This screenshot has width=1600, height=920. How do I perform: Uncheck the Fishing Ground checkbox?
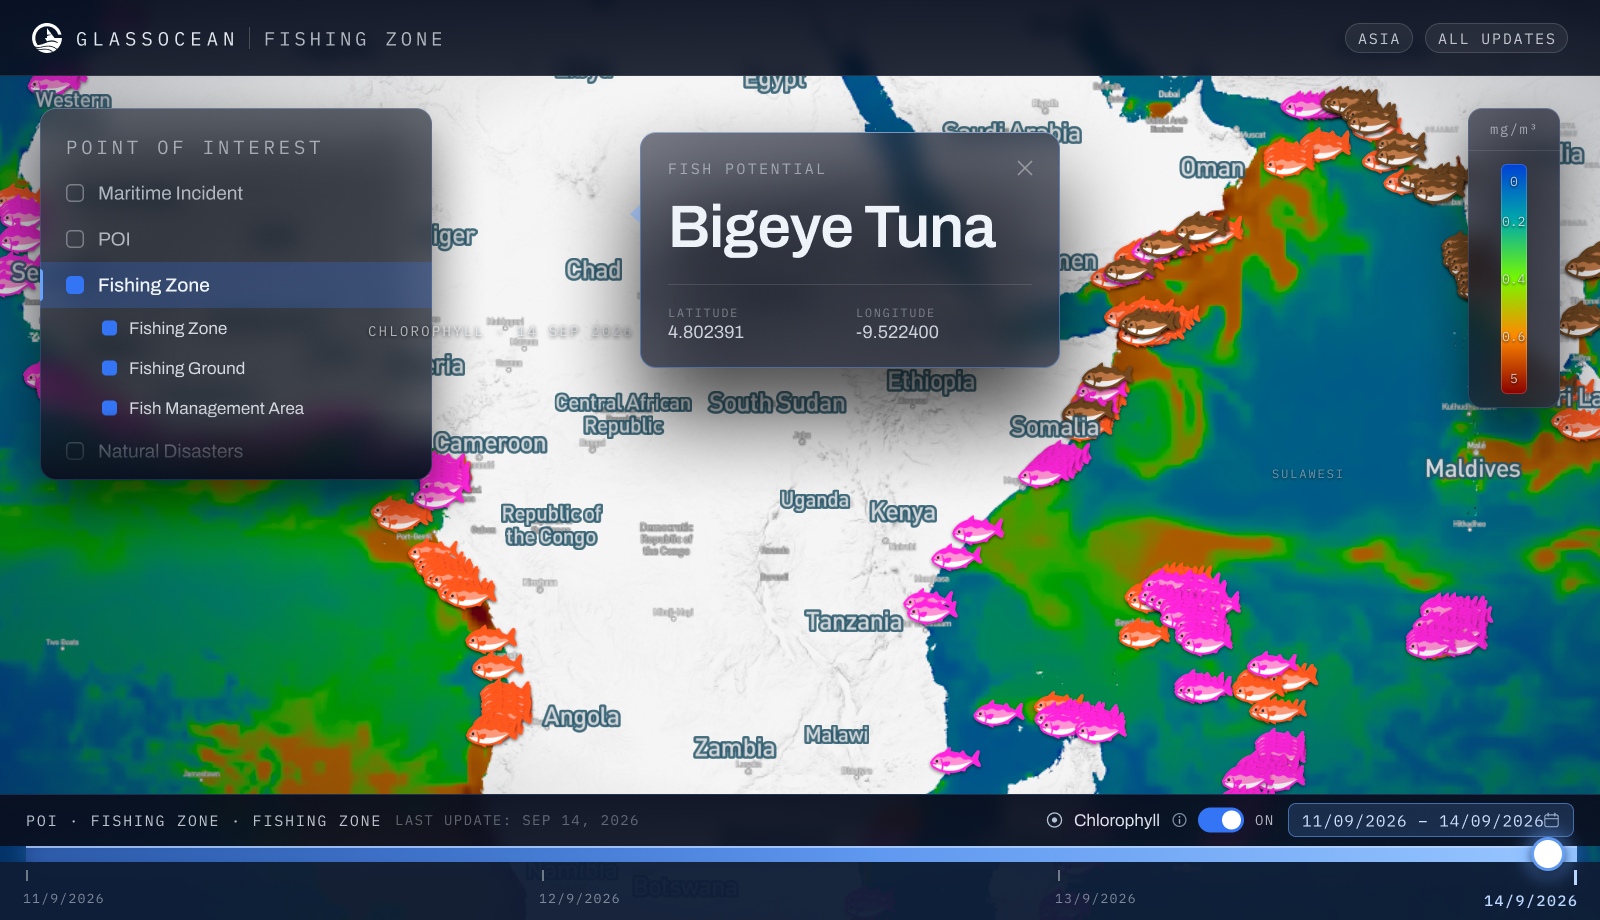click(x=110, y=368)
